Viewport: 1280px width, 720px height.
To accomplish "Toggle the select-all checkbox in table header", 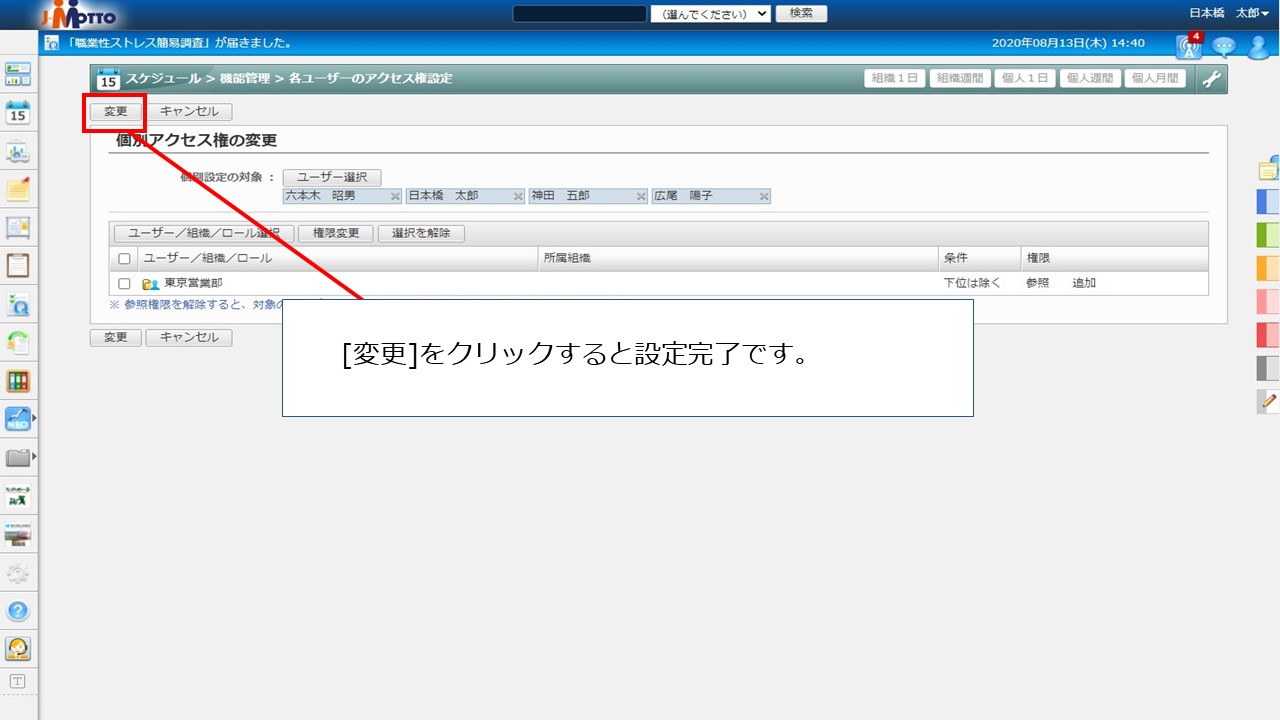I will click(125, 259).
